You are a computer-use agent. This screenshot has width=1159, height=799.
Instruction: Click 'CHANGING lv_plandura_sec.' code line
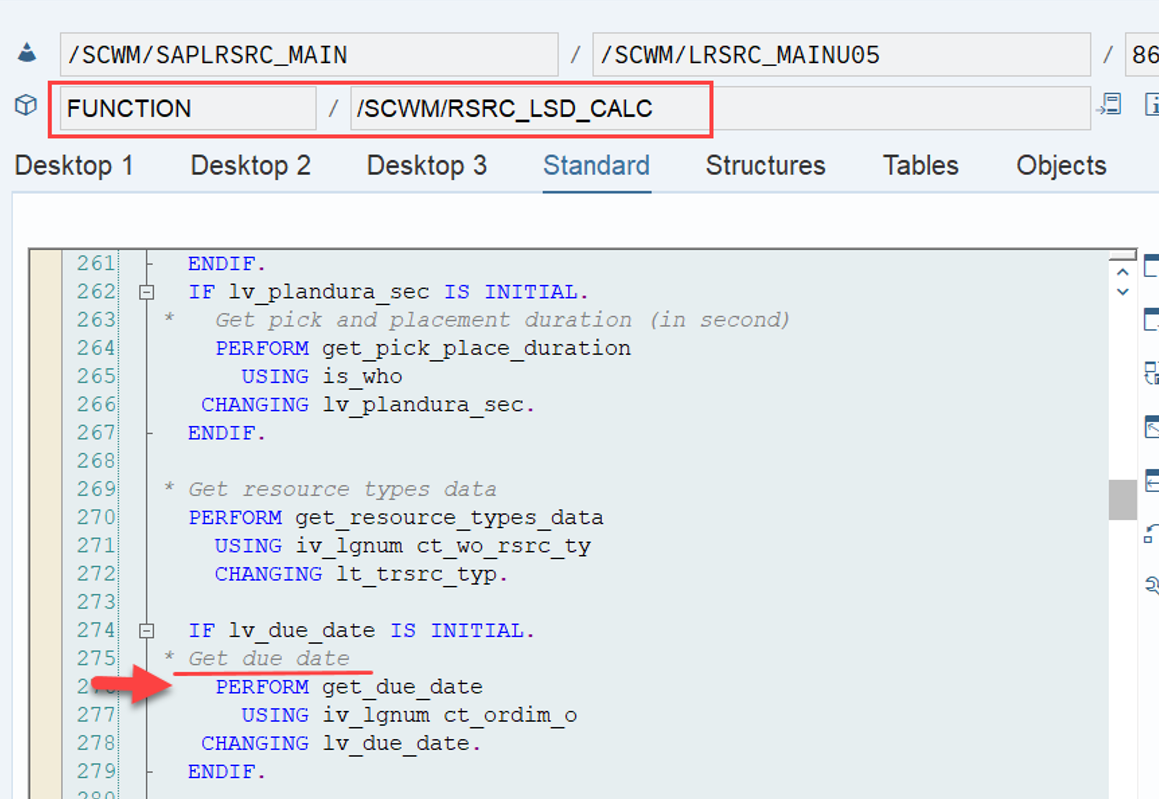(x=368, y=405)
